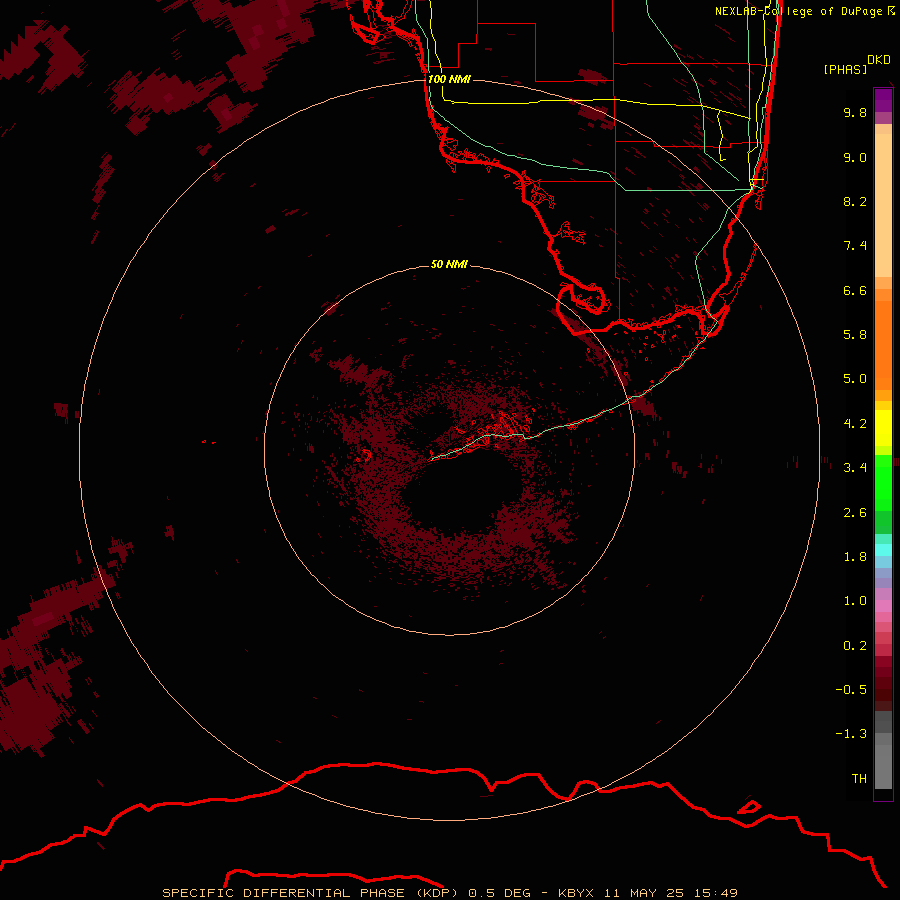Select the bright green segment of the color bar
The height and width of the screenshot is (900, 900).
pyautogui.click(x=883, y=483)
